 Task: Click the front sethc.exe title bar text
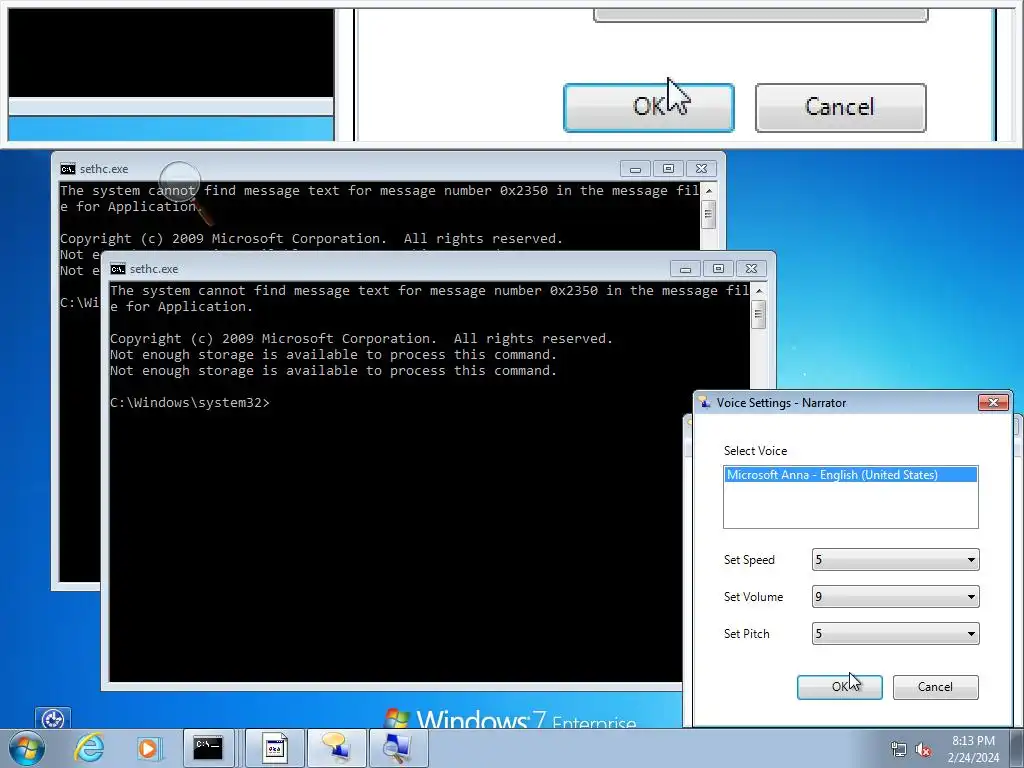click(x=153, y=269)
